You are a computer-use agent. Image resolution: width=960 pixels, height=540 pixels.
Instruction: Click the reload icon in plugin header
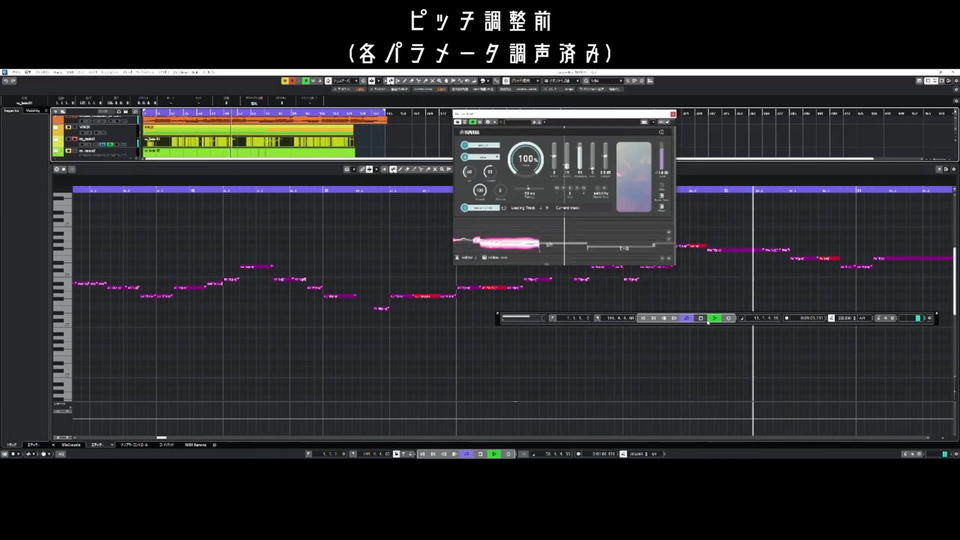(661, 132)
